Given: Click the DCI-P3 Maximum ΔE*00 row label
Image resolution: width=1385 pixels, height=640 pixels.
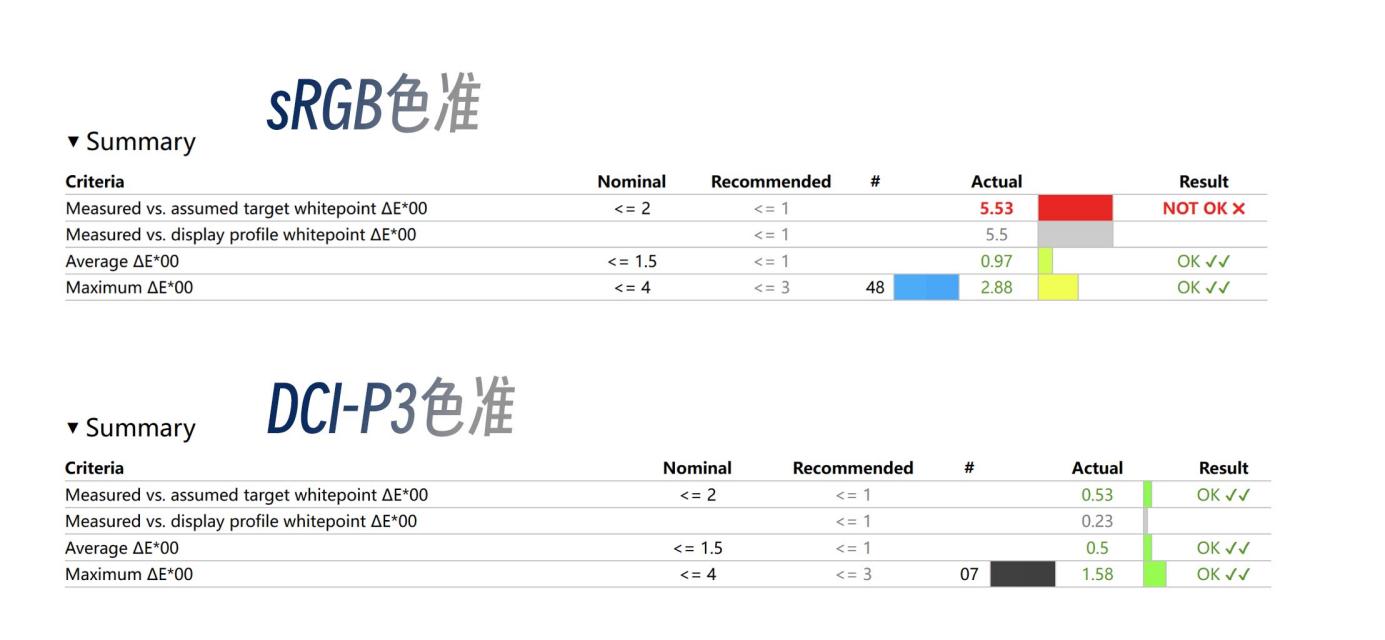Looking at the screenshot, I should coord(129,575).
